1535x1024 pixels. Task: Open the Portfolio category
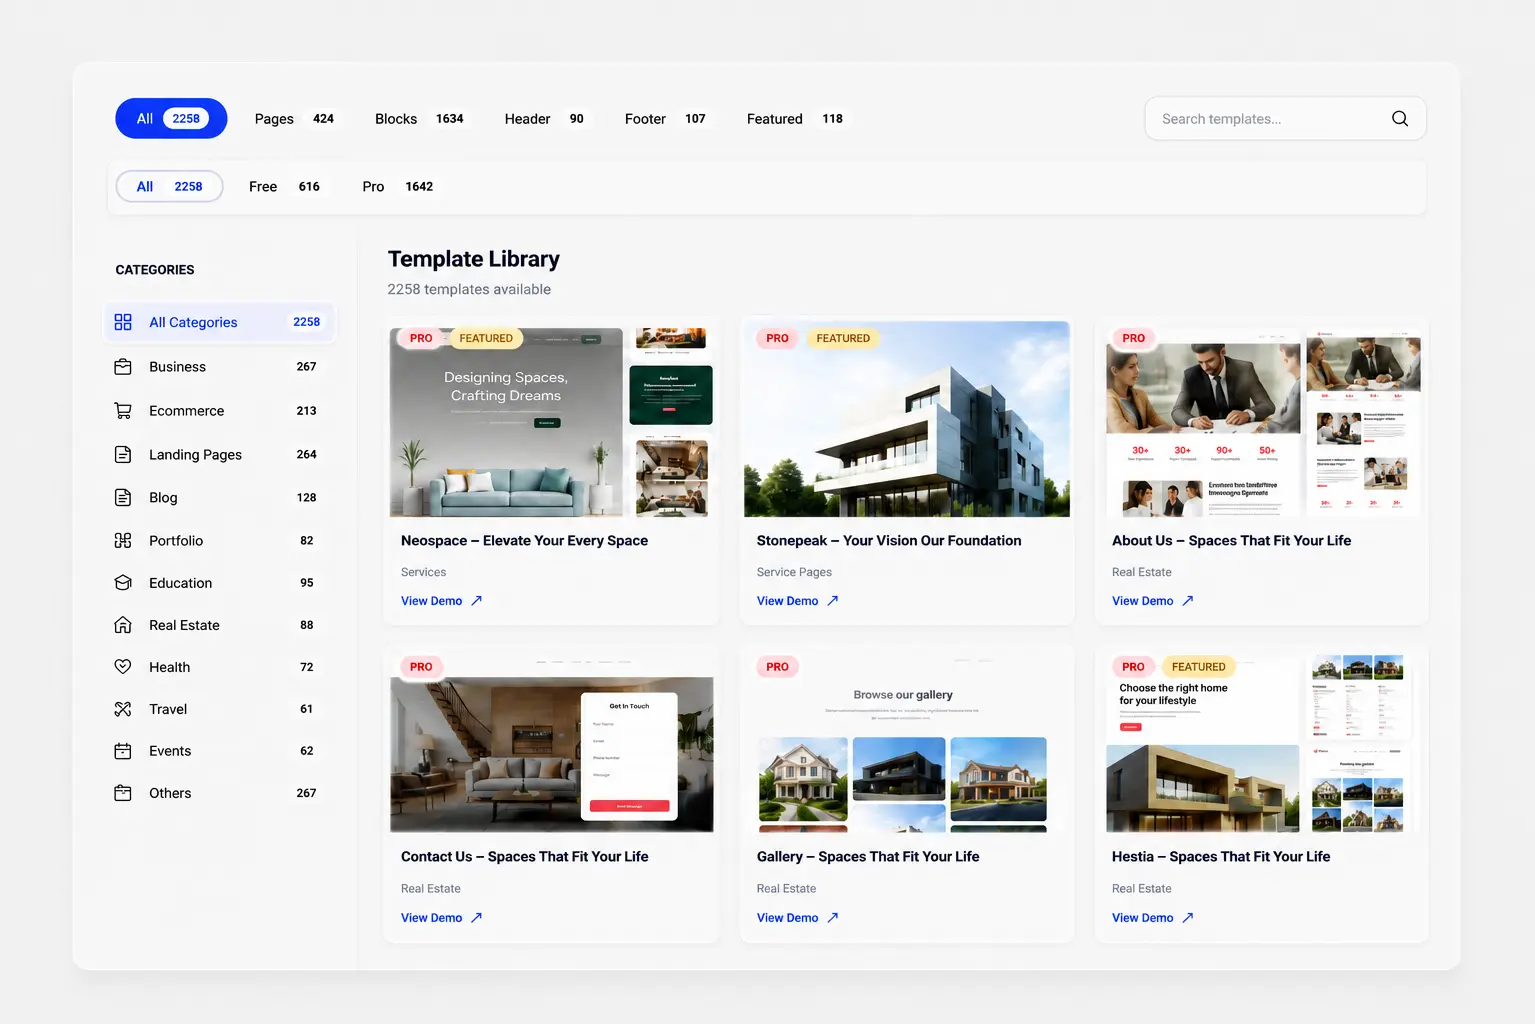coord(220,541)
